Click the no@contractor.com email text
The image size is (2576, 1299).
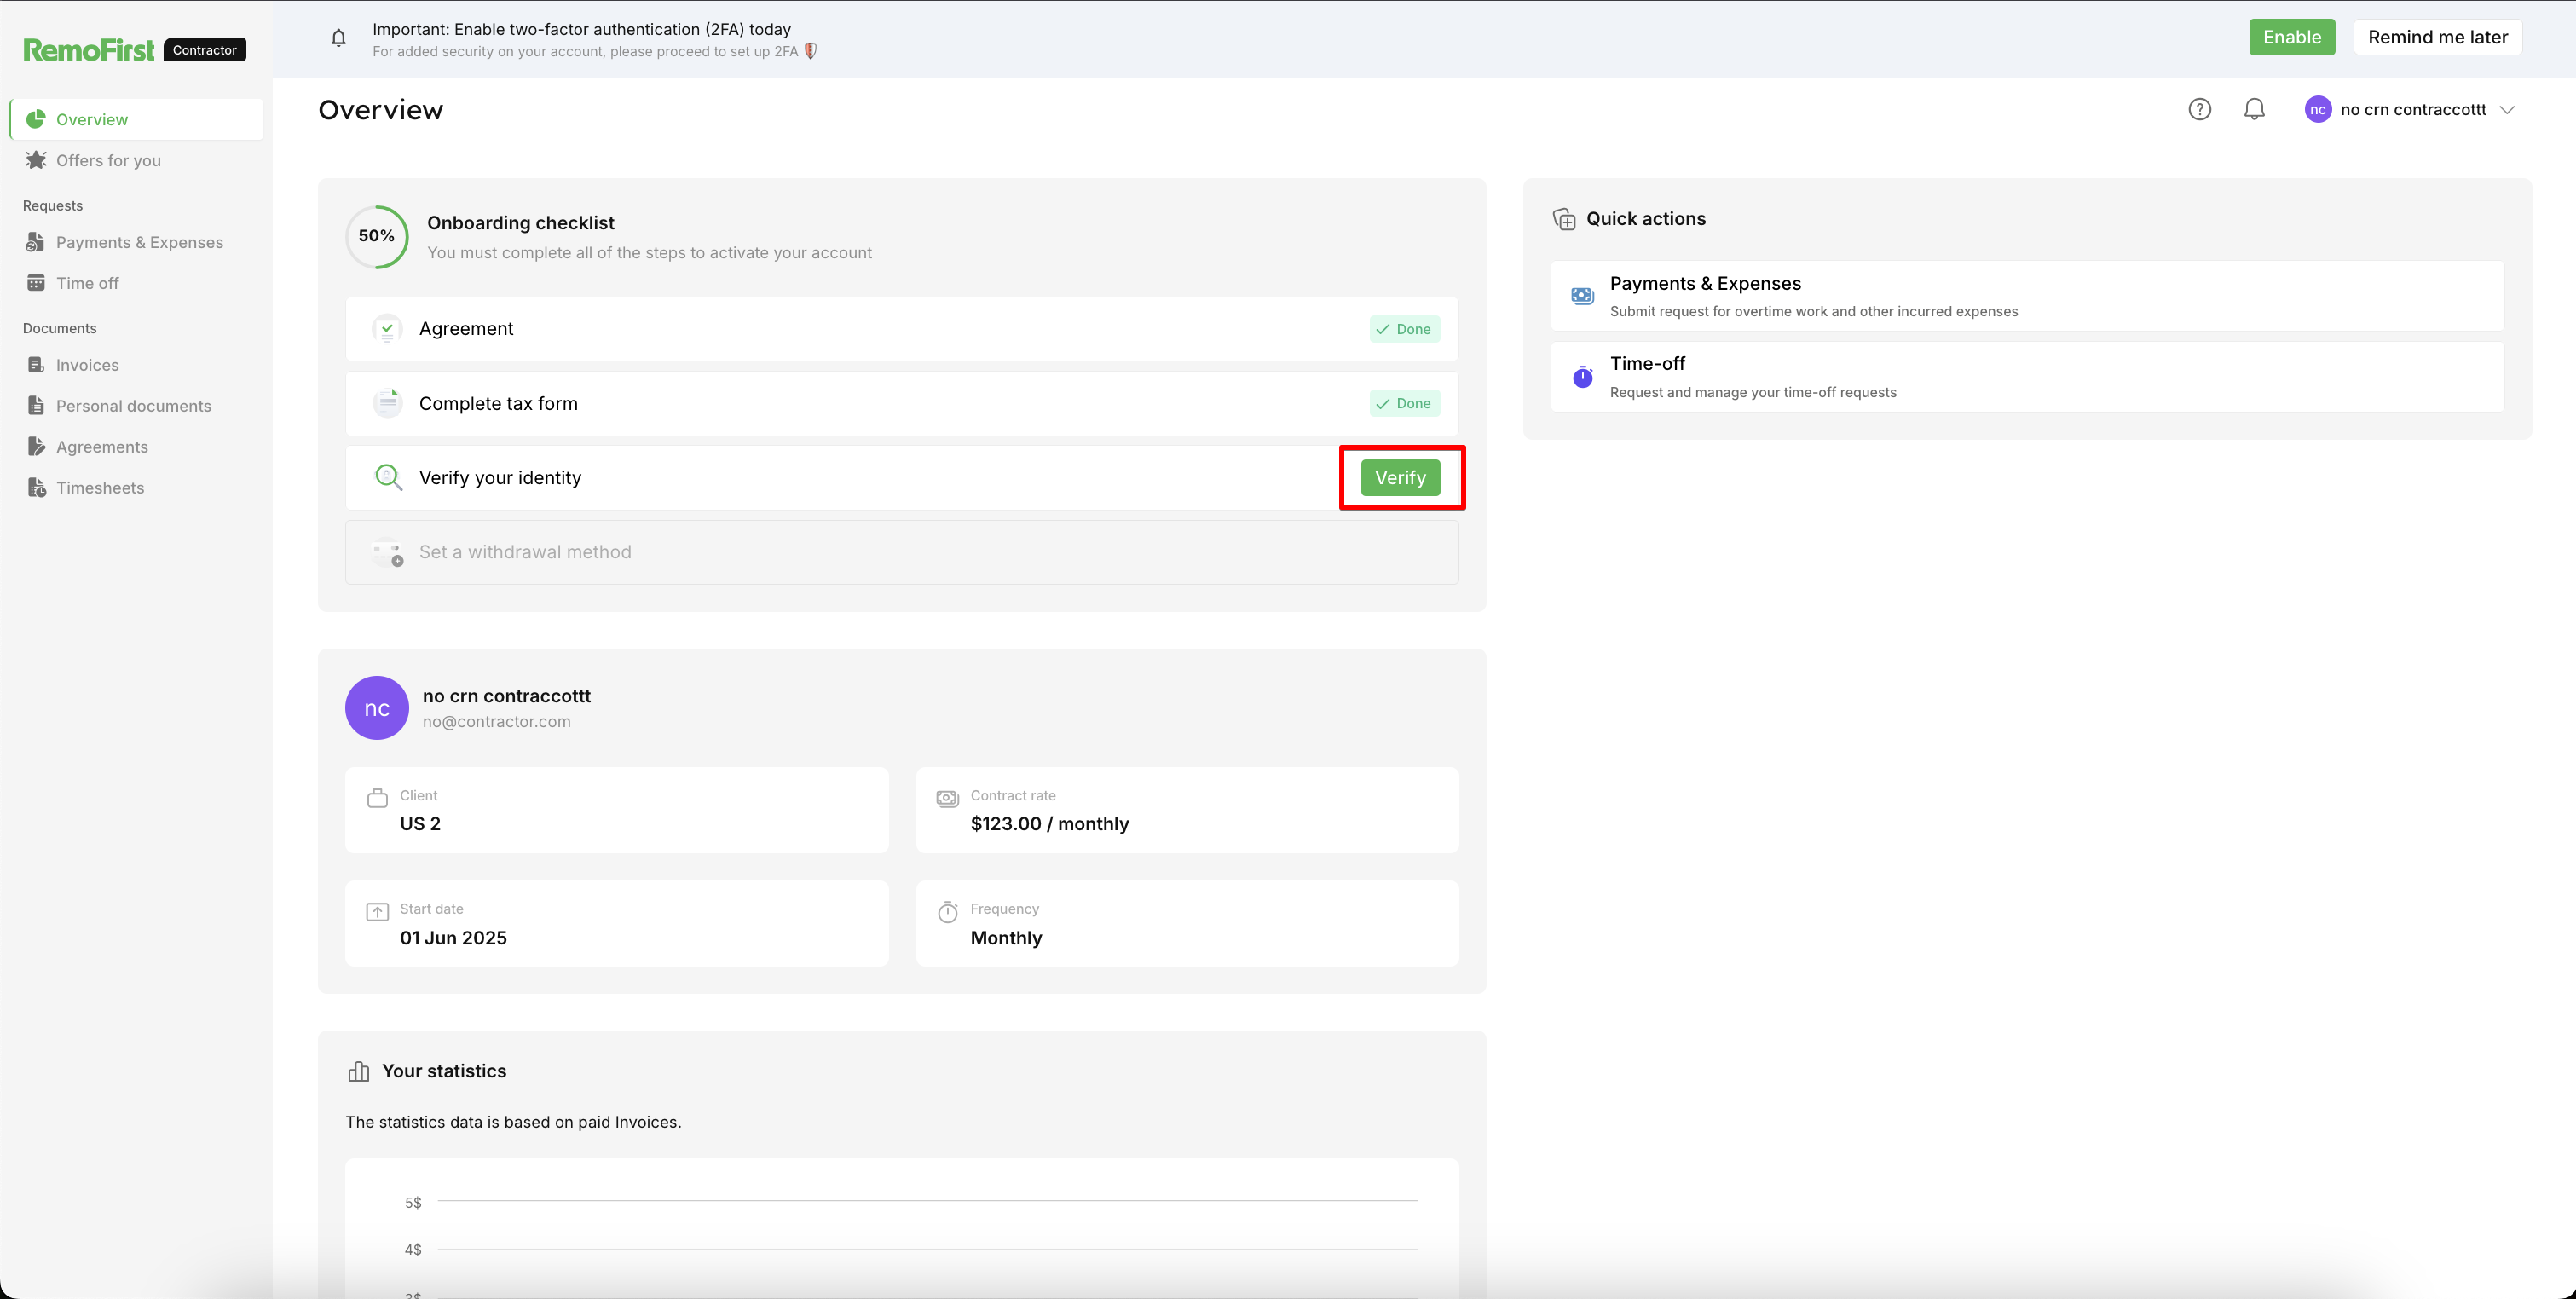pyautogui.click(x=496, y=722)
